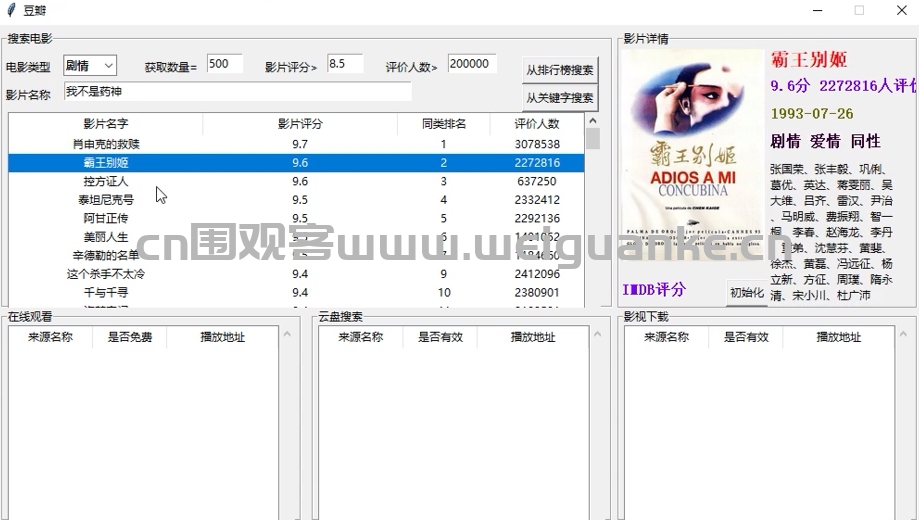Click the 影片名称 field containing 我不是药神

coord(237,91)
